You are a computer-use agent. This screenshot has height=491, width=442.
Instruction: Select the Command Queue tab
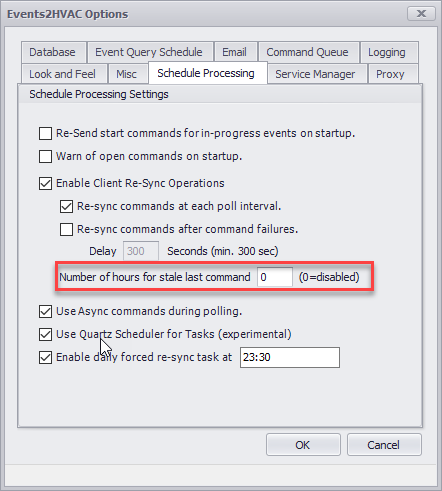(x=309, y=52)
